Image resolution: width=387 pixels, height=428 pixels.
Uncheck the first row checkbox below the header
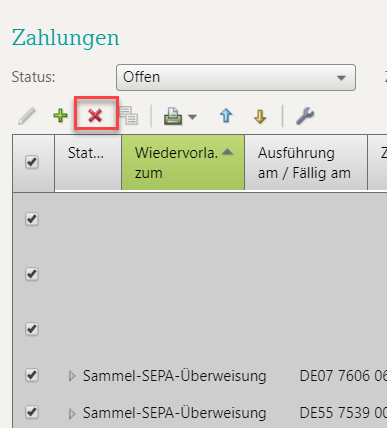32,219
